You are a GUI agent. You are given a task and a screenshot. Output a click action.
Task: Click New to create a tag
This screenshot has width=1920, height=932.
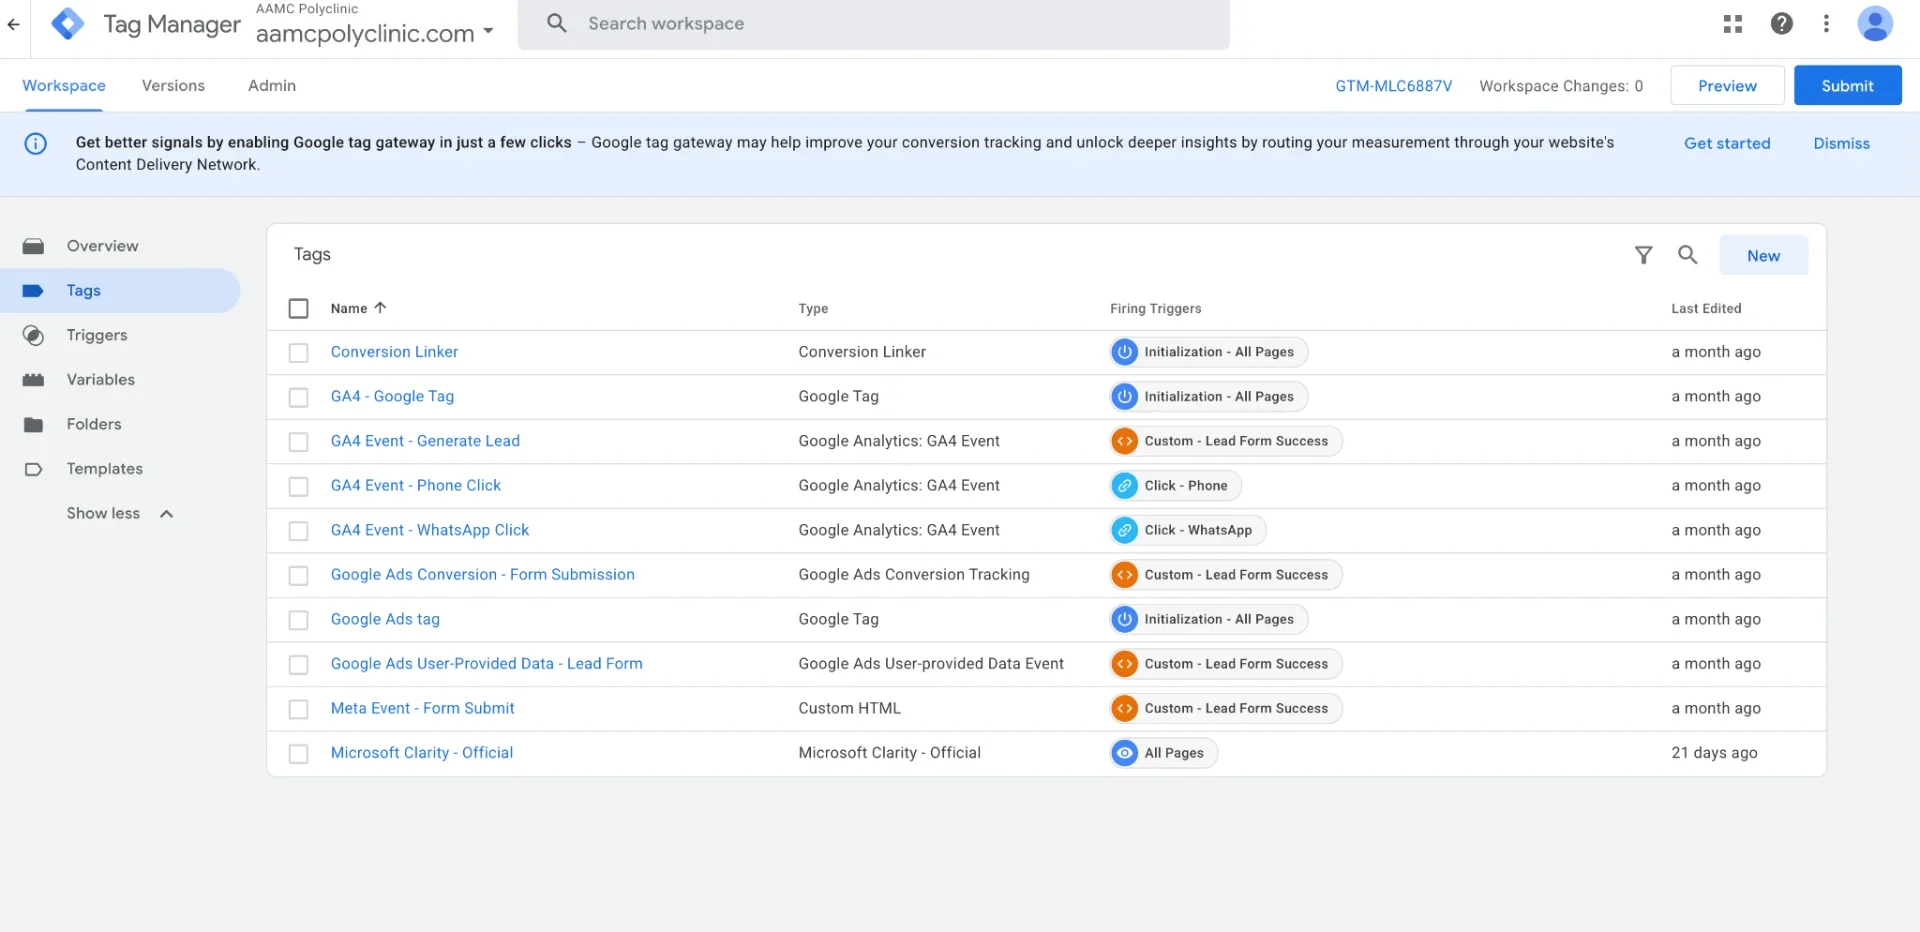click(1763, 256)
